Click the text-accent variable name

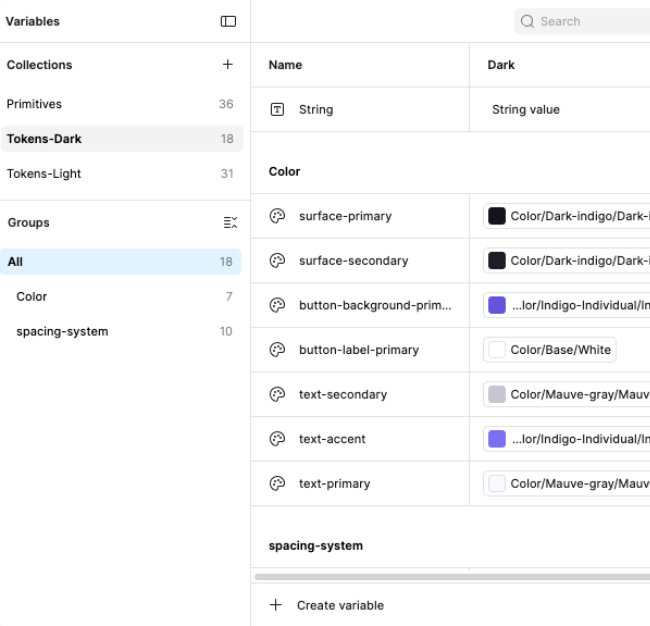(332, 439)
